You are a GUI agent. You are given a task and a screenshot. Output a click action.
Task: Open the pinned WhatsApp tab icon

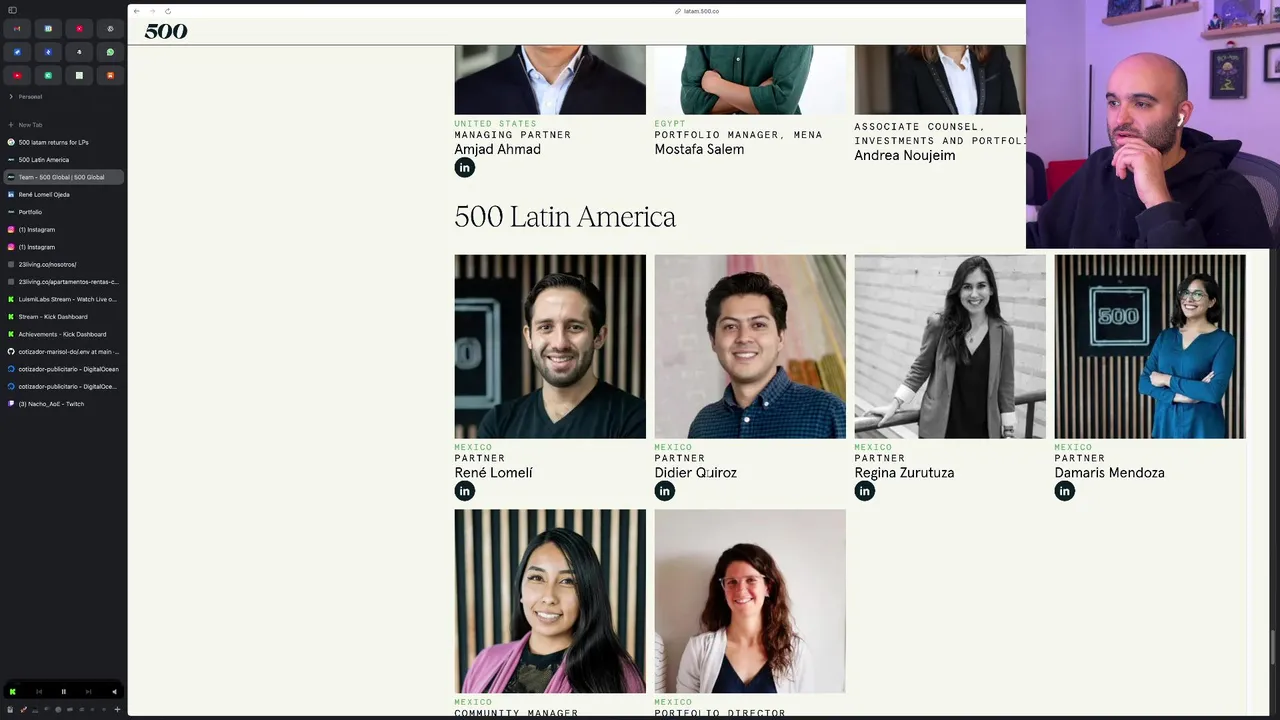click(110, 52)
